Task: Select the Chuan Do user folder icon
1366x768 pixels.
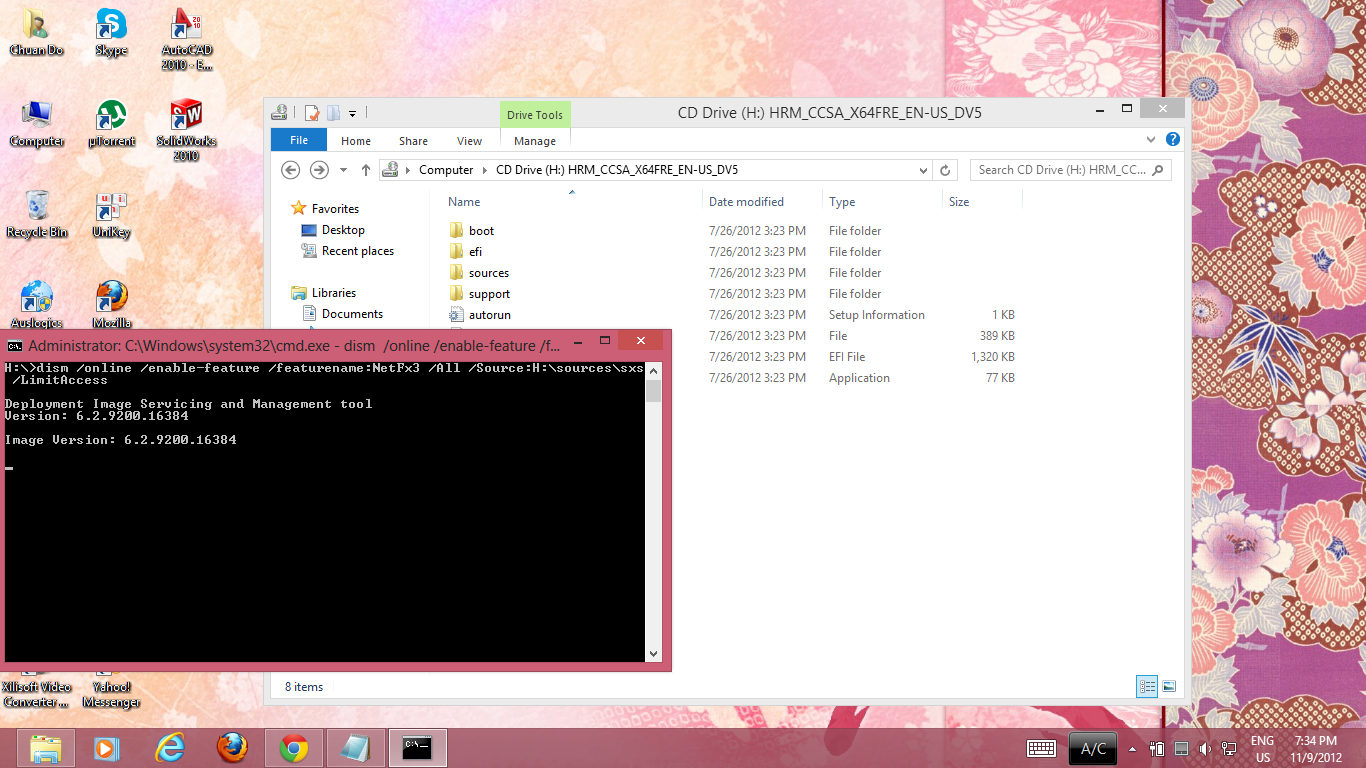Action: pyautogui.click(x=36, y=32)
